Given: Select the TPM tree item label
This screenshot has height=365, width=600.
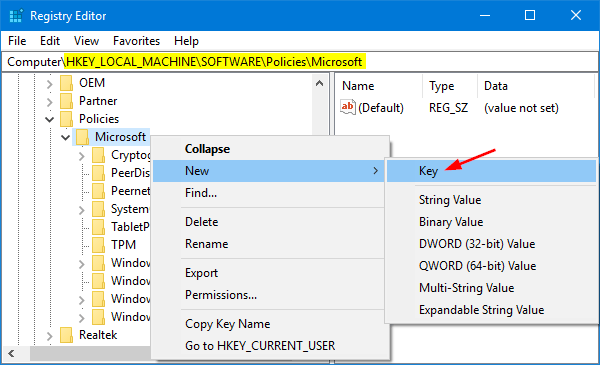Looking at the screenshot, I should point(124,245).
